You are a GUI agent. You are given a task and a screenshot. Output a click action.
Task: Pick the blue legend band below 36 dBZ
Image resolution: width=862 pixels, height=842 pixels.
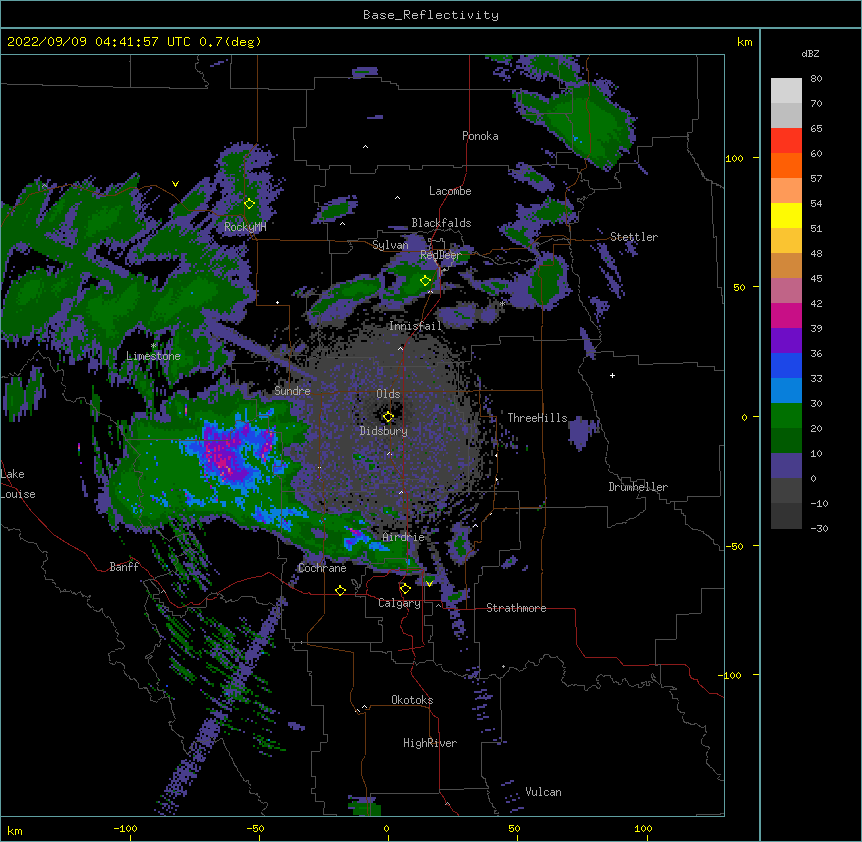[786, 365]
